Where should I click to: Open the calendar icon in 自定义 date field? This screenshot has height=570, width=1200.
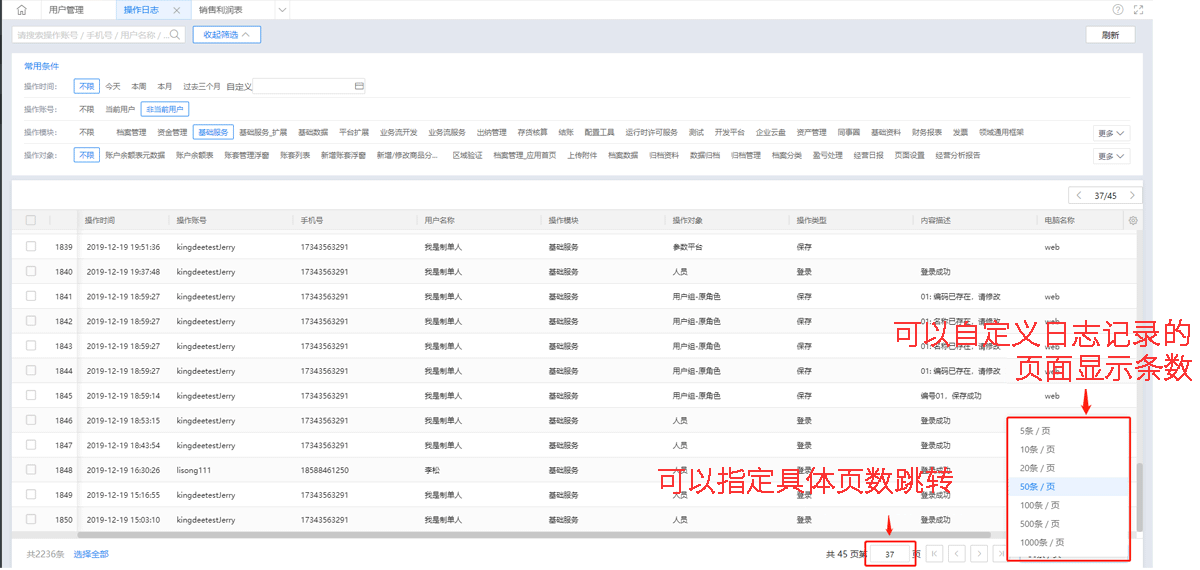pyautogui.click(x=359, y=86)
